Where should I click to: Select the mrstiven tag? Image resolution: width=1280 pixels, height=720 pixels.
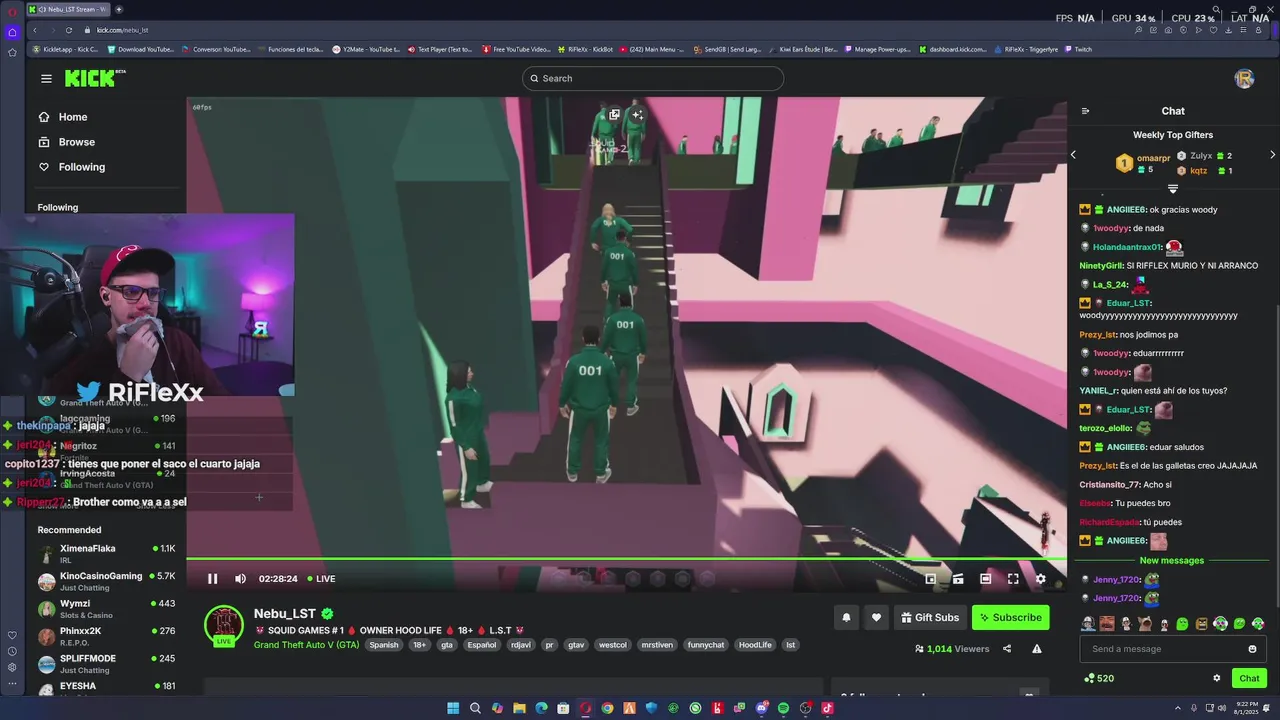(x=657, y=645)
